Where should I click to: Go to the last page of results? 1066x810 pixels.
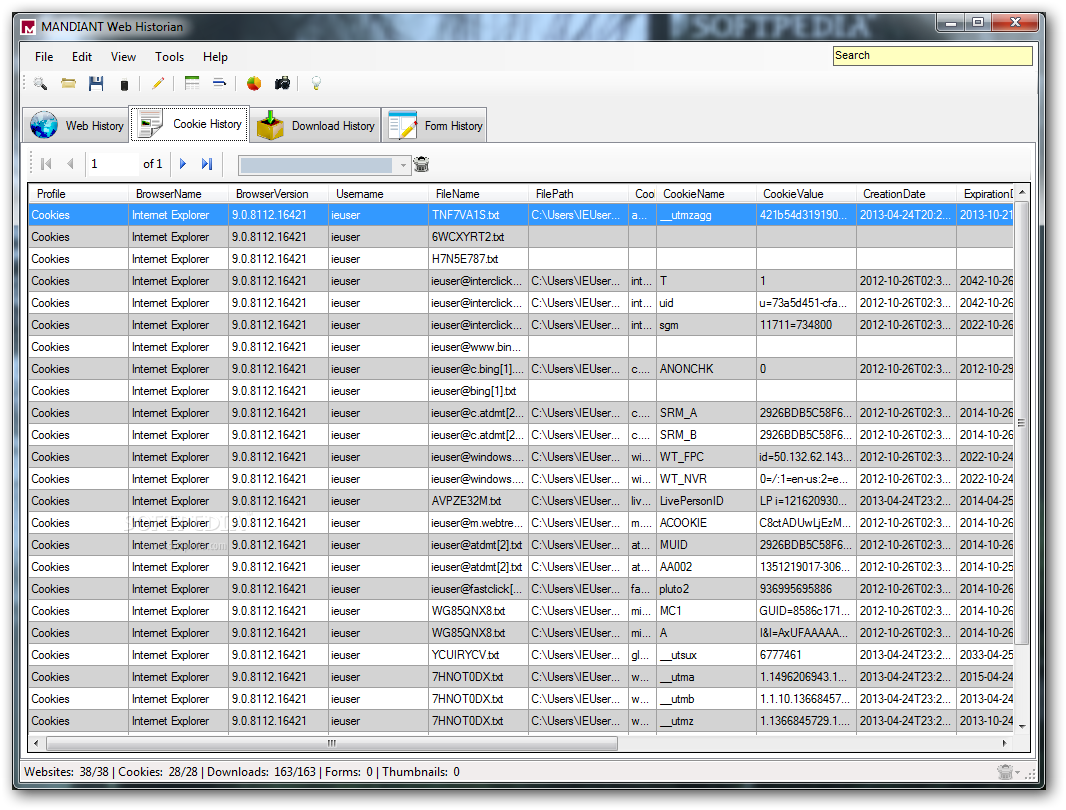(x=207, y=164)
